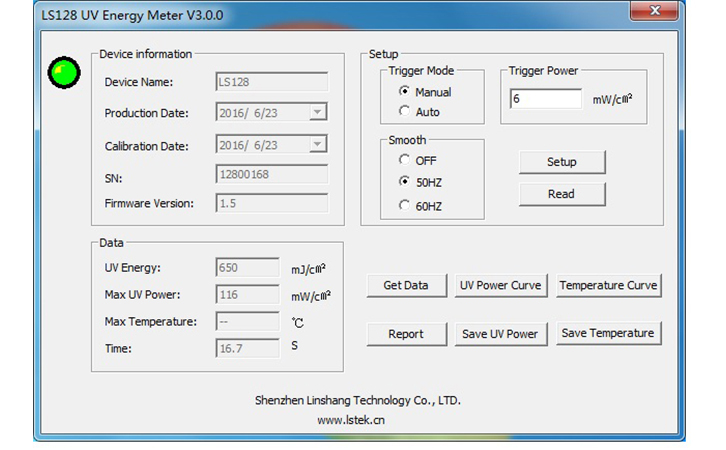Turn smoothing OFF
Screen dimensions: 726x450
tap(405, 160)
